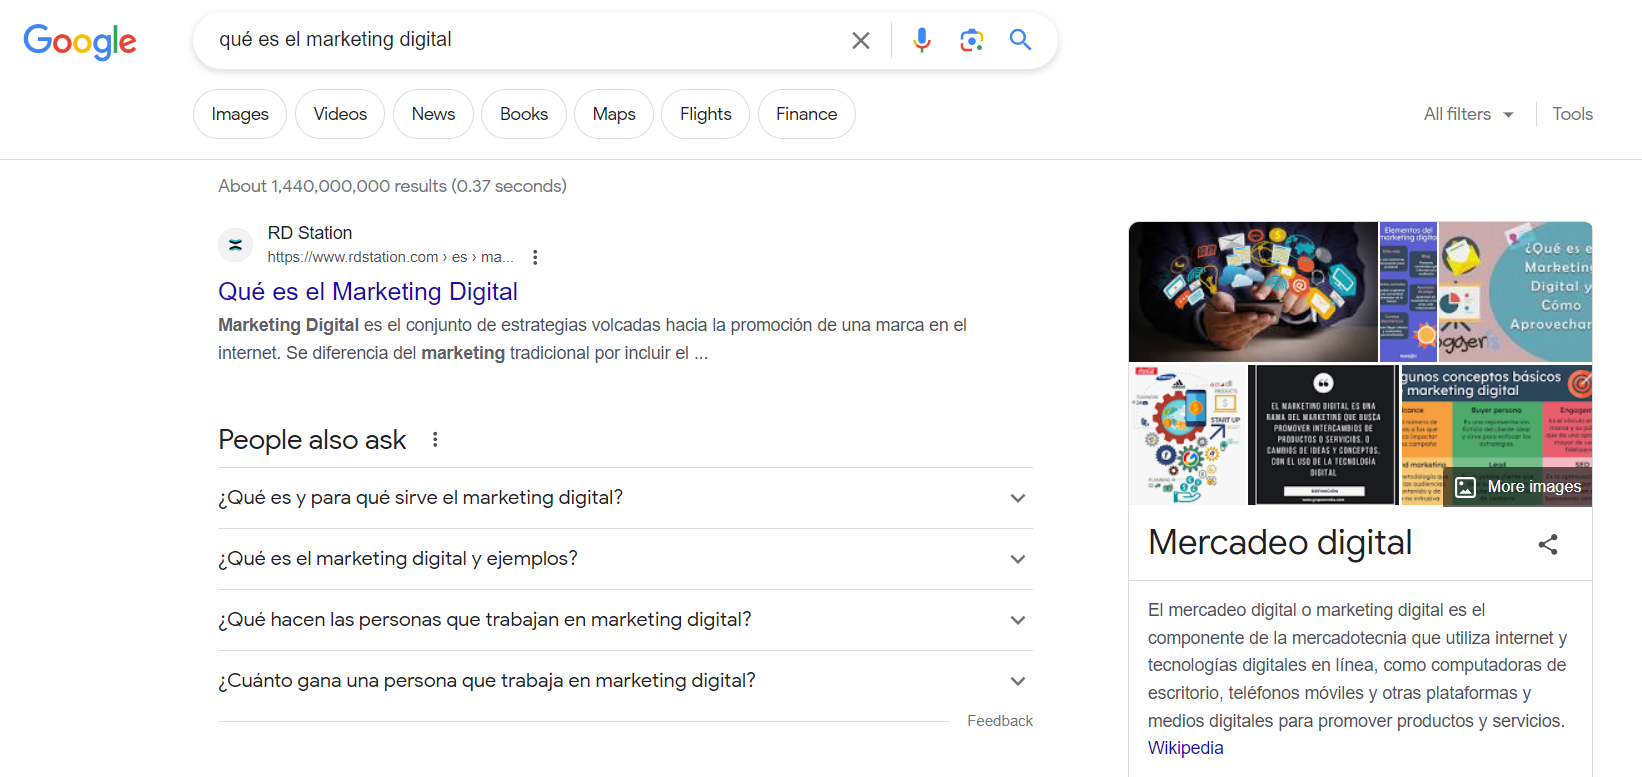This screenshot has height=777, width=1642.
Task: Click the RD Station favicon
Action: tap(235, 244)
